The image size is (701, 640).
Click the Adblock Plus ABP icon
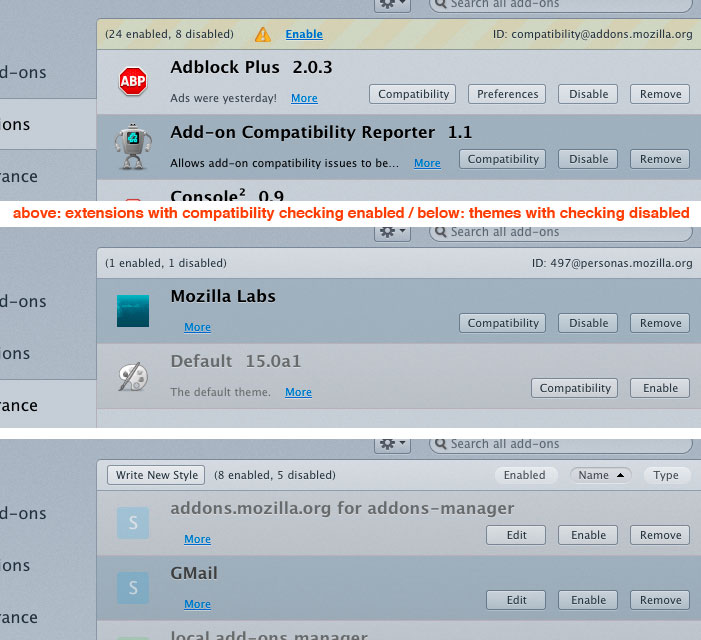133,81
